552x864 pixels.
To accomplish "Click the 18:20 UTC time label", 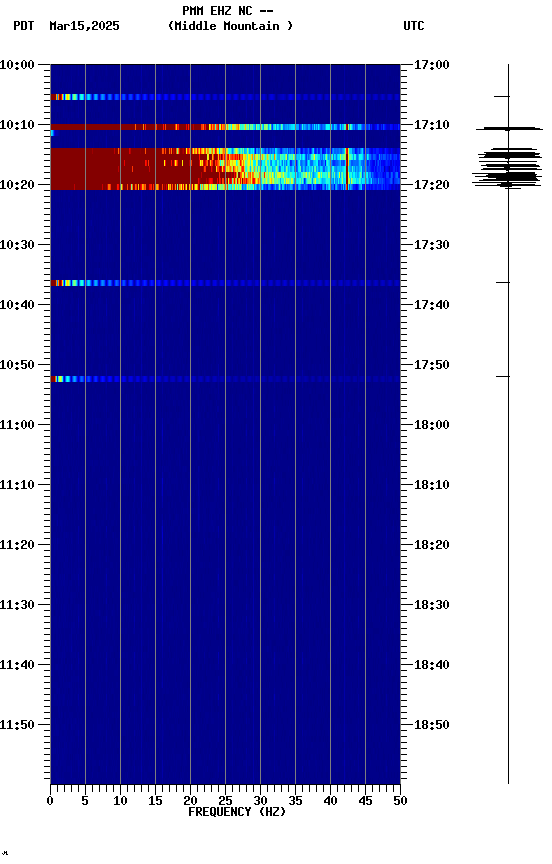I will click(x=432, y=545).
